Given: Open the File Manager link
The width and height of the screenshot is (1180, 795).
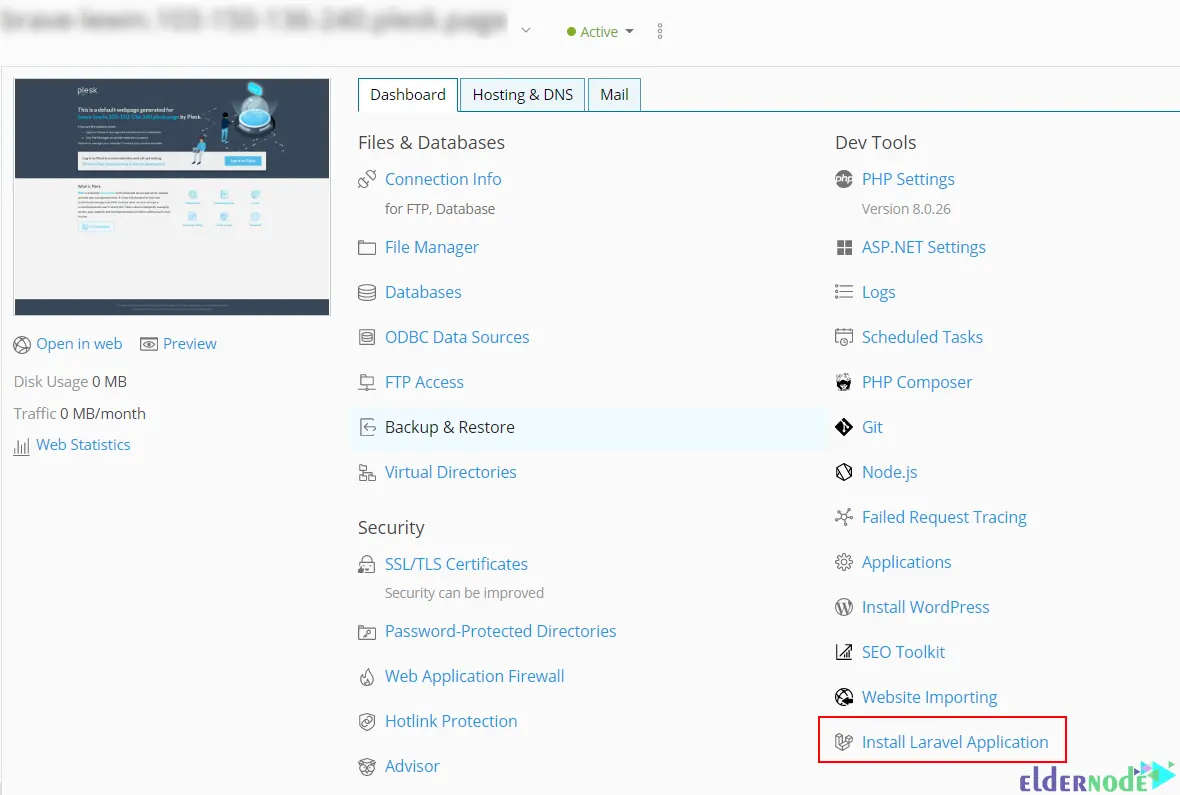Looking at the screenshot, I should 432,248.
